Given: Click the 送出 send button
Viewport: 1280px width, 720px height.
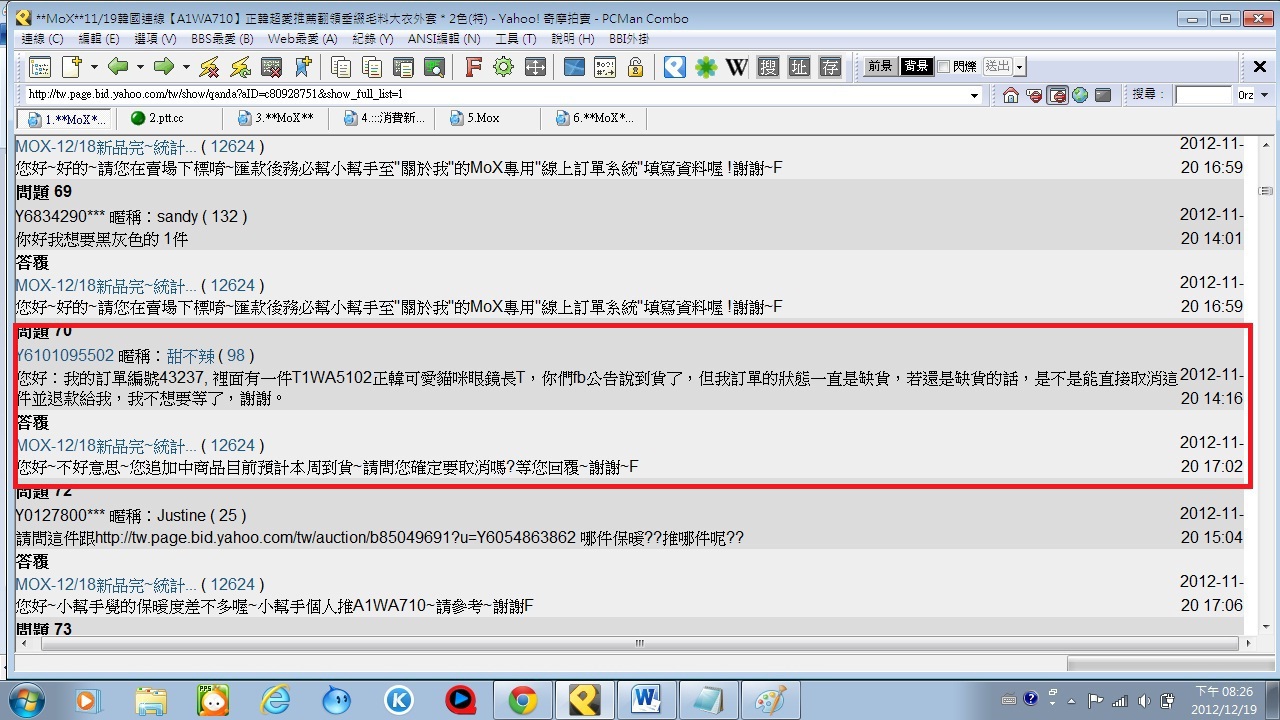Looking at the screenshot, I should coord(998,66).
